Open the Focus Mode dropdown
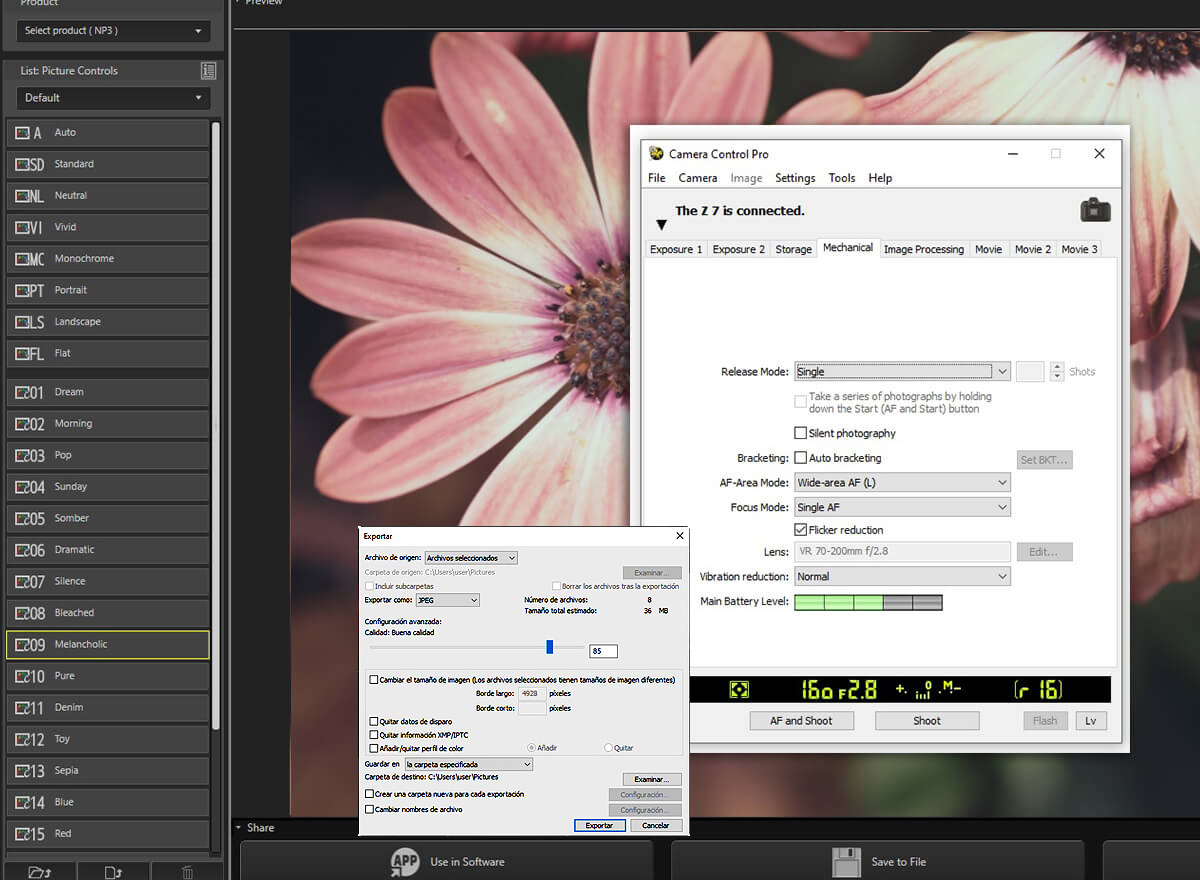Screen dimensions: 1200x880 pos(902,508)
